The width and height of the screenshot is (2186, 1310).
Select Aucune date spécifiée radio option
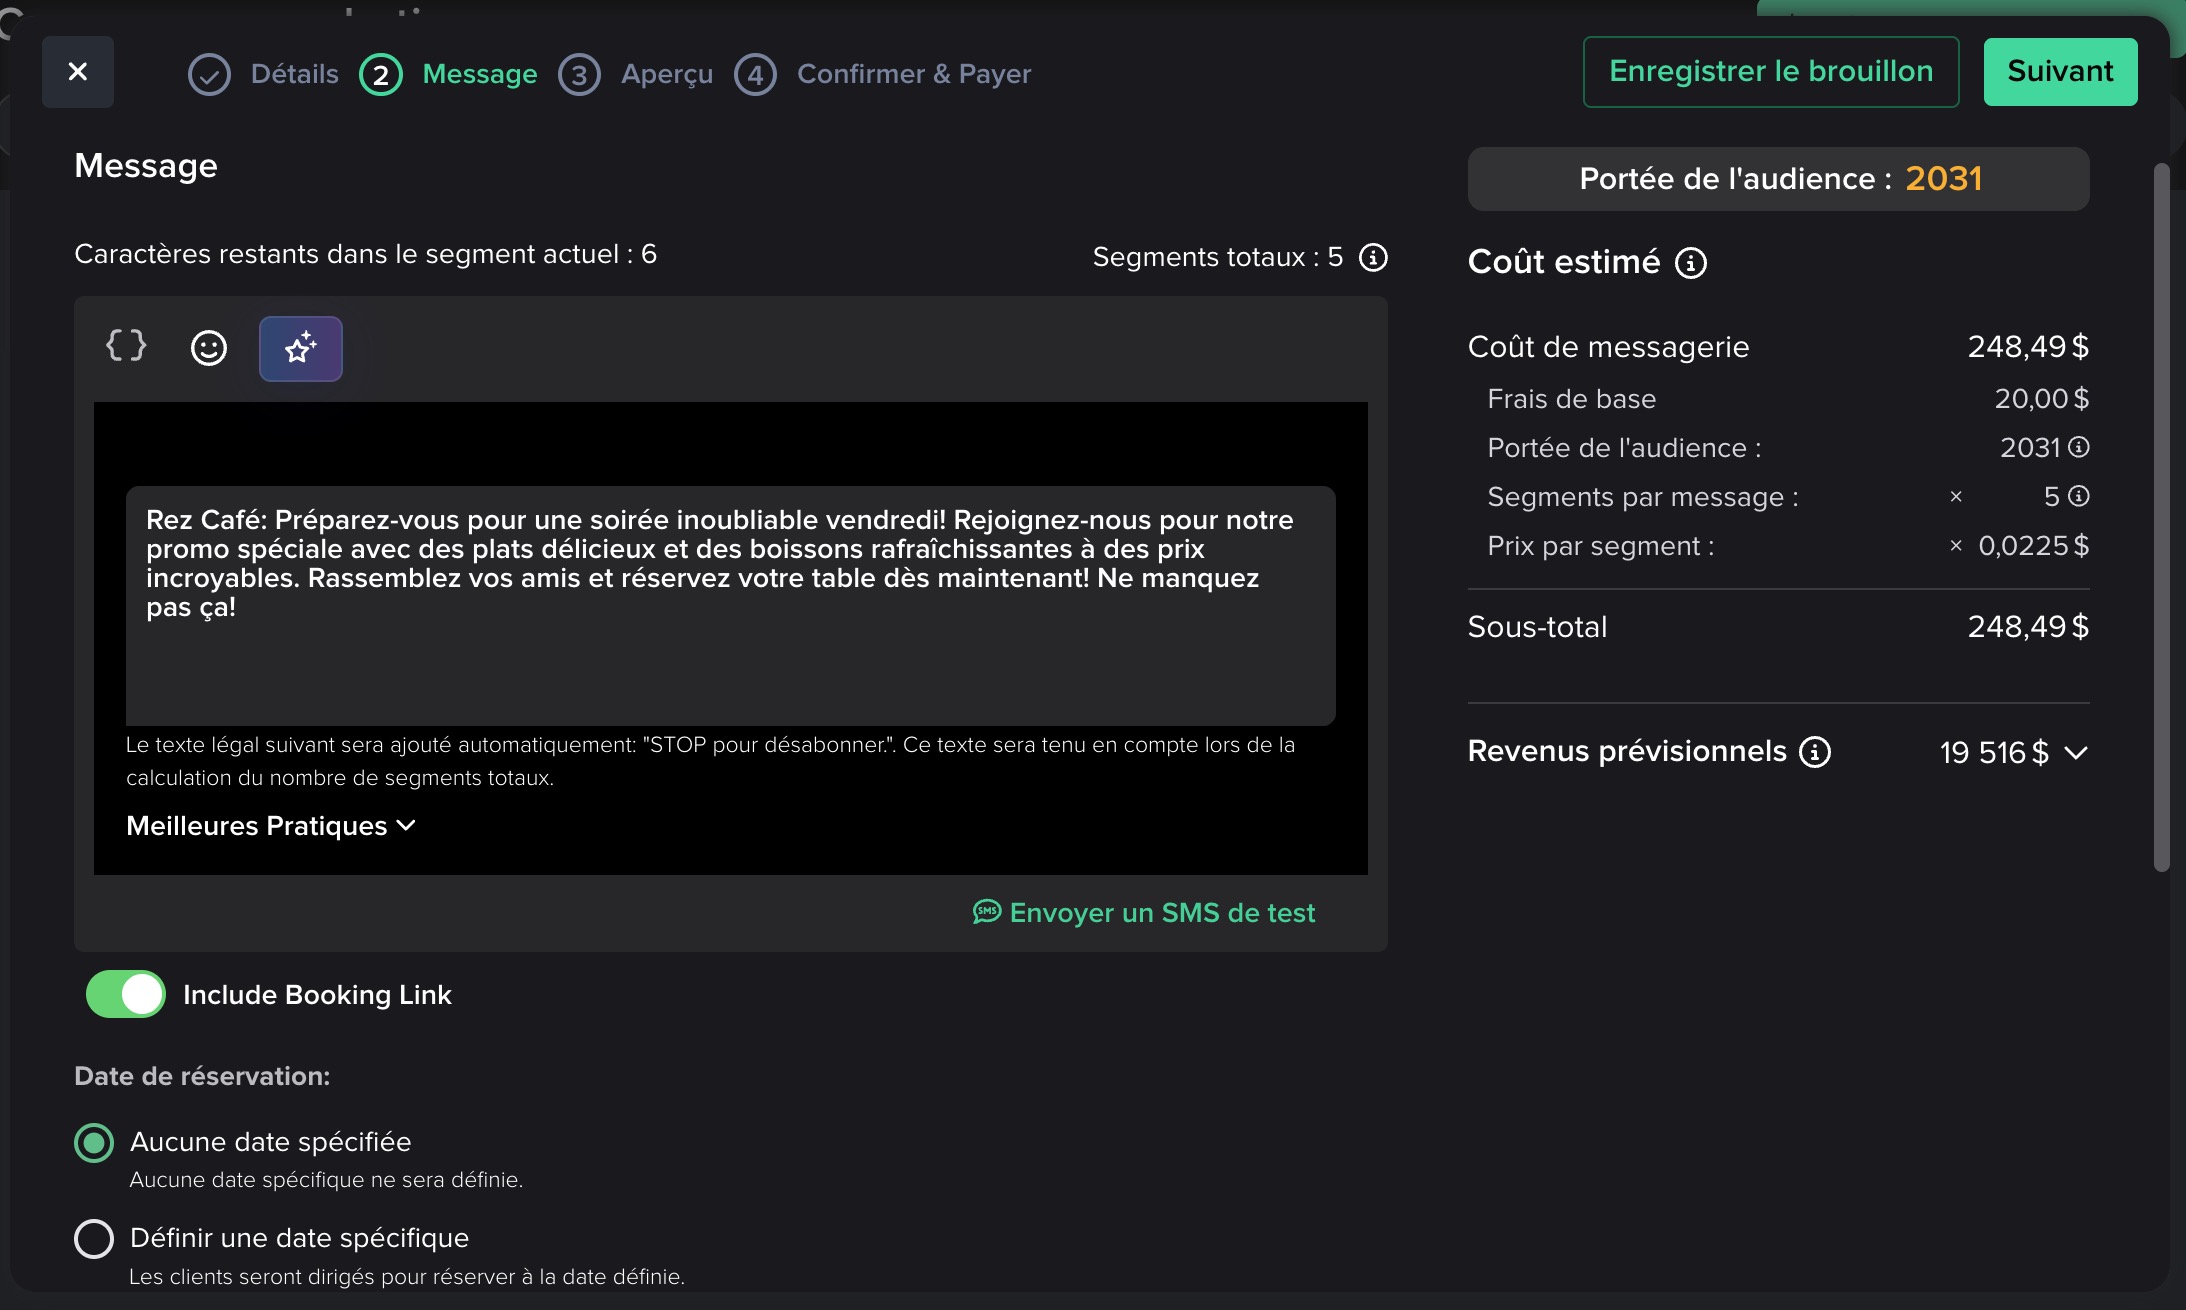click(94, 1142)
